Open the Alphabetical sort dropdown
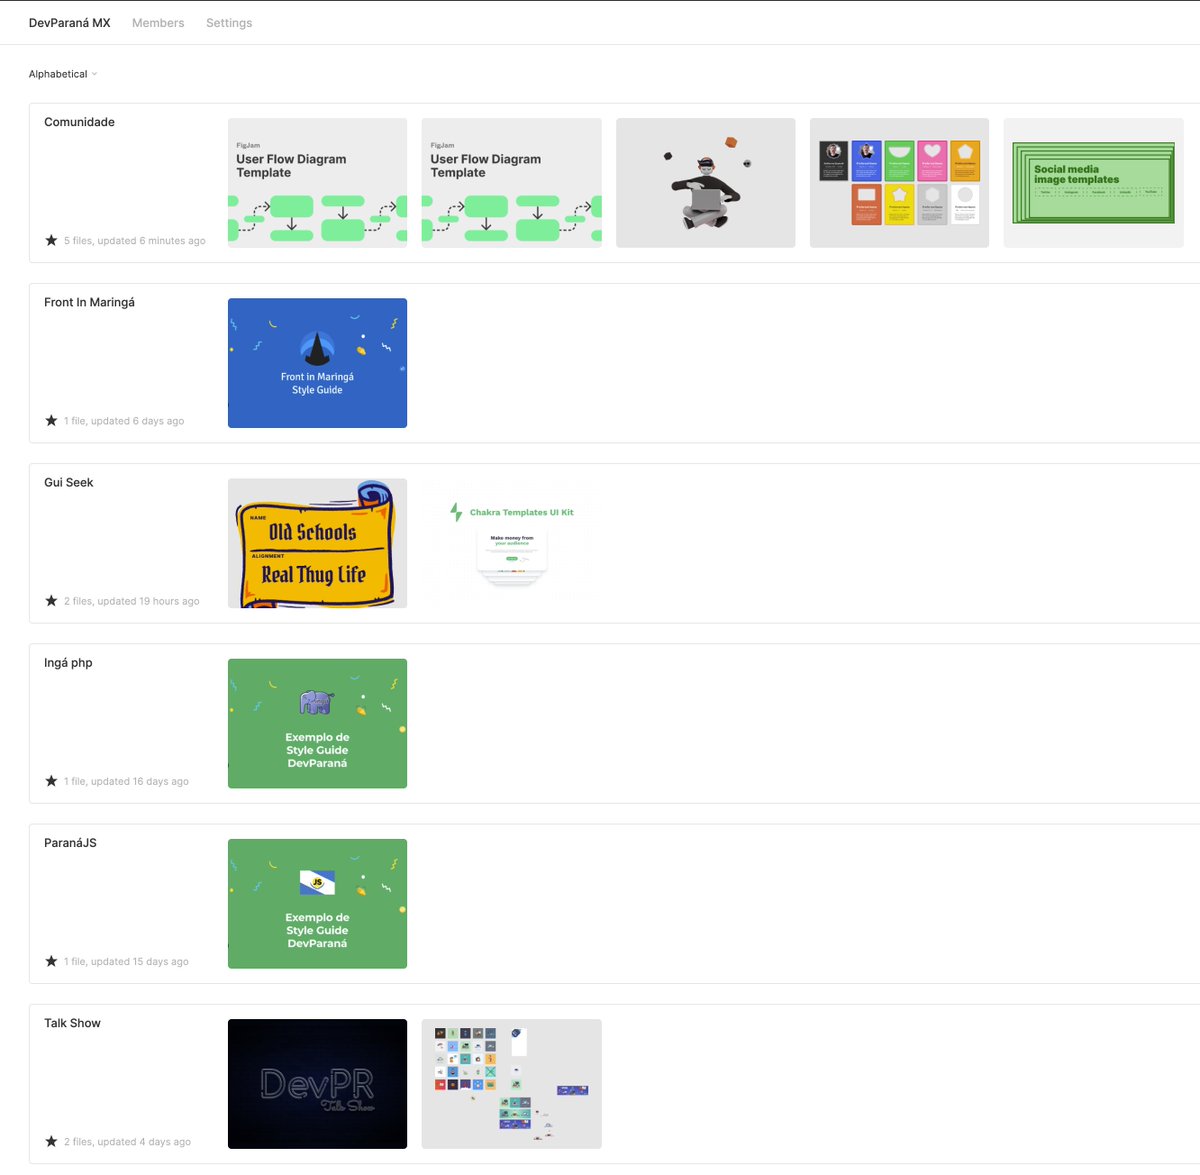The width and height of the screenshot is (1200, 1175). 63,74
